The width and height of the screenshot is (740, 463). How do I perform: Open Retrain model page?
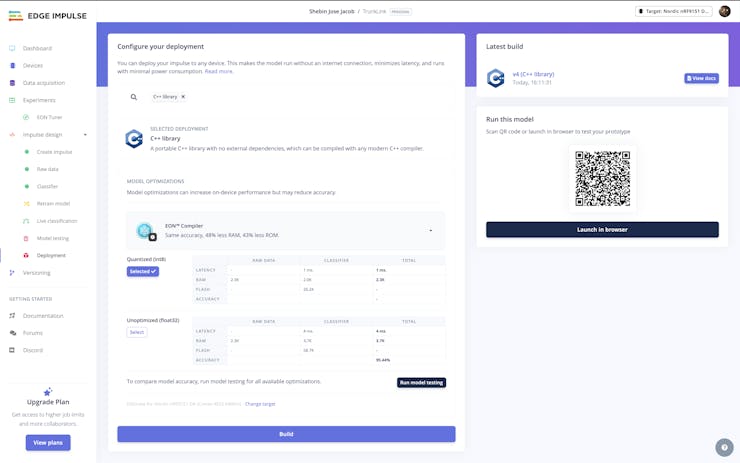coord(53,204)
